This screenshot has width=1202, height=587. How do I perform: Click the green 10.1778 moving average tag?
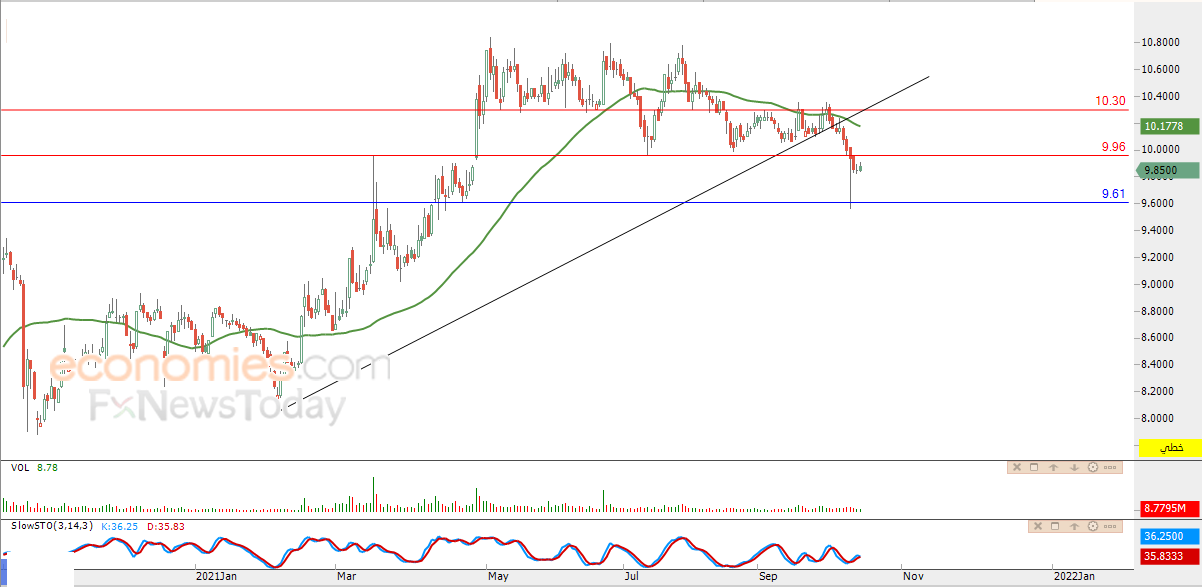point(1171,127)
